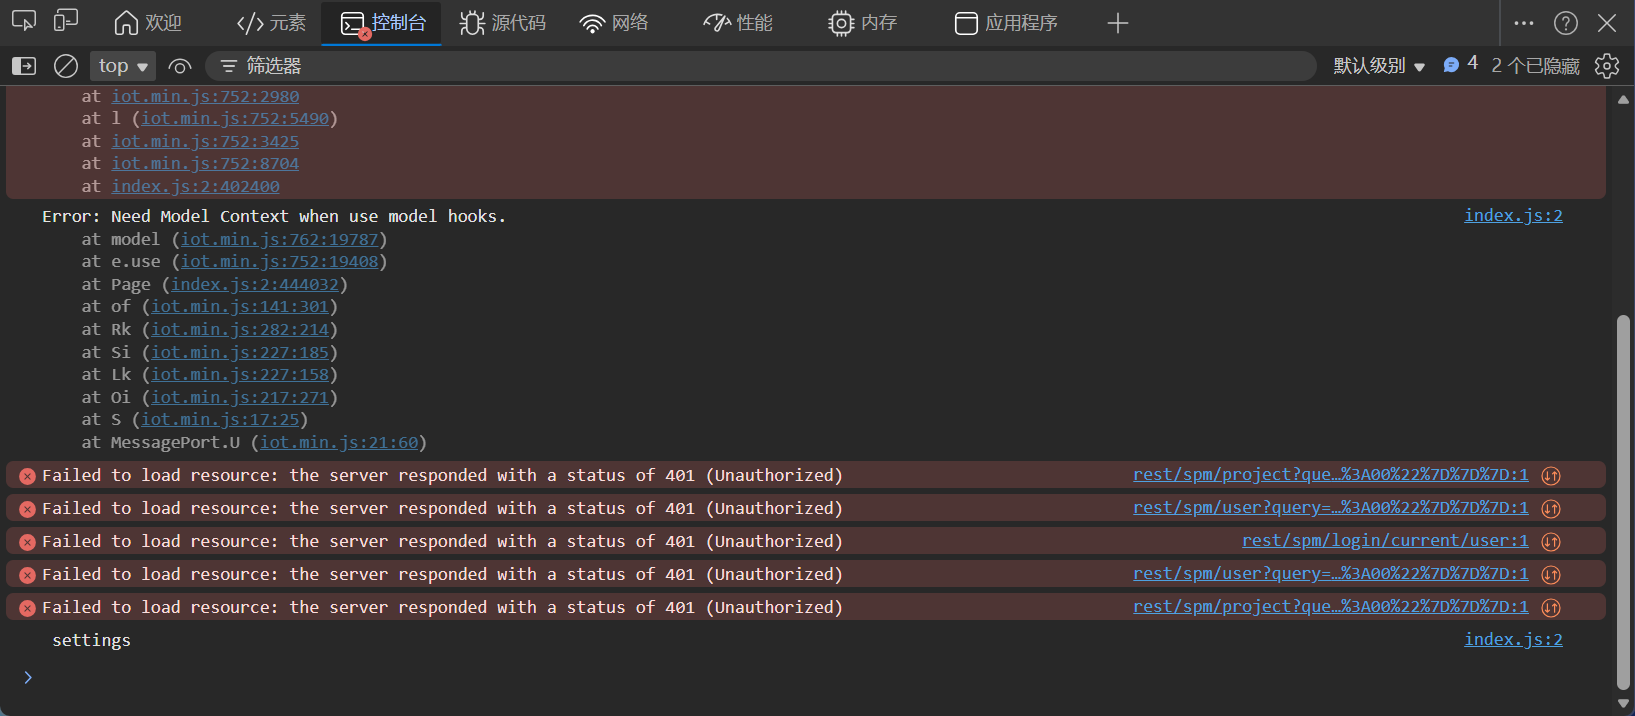Click network icon beside last project link
Image resolution: width=1635 pixels, height=716 pixels.
click(1551, 608)
